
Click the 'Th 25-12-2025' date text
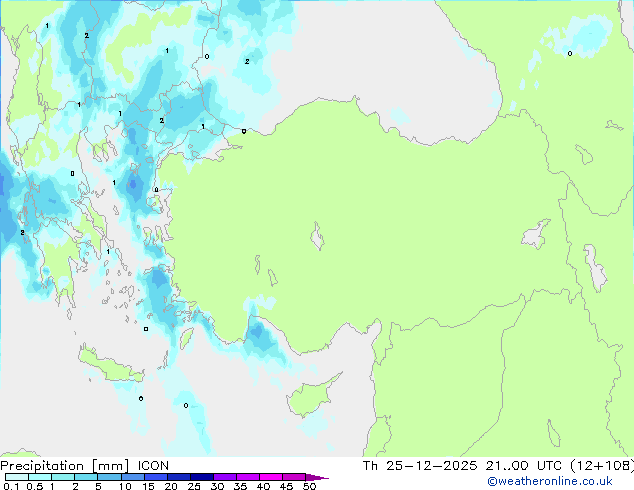(420, 466)
